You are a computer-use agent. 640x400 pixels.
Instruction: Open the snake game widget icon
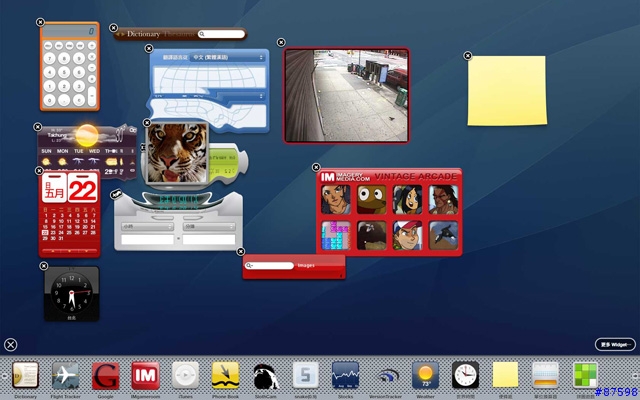point(306,375)
